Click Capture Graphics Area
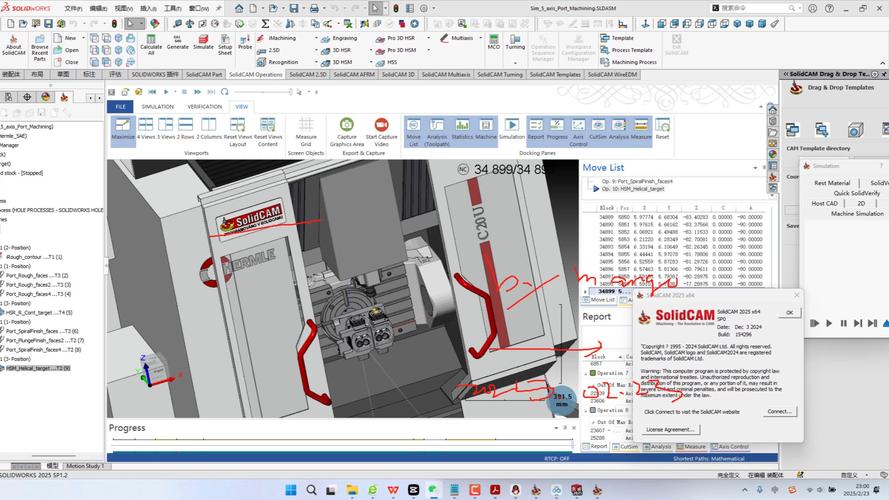The width and height of the screenshot is (889, 500). pyautogui.click(x=346, y=132)
